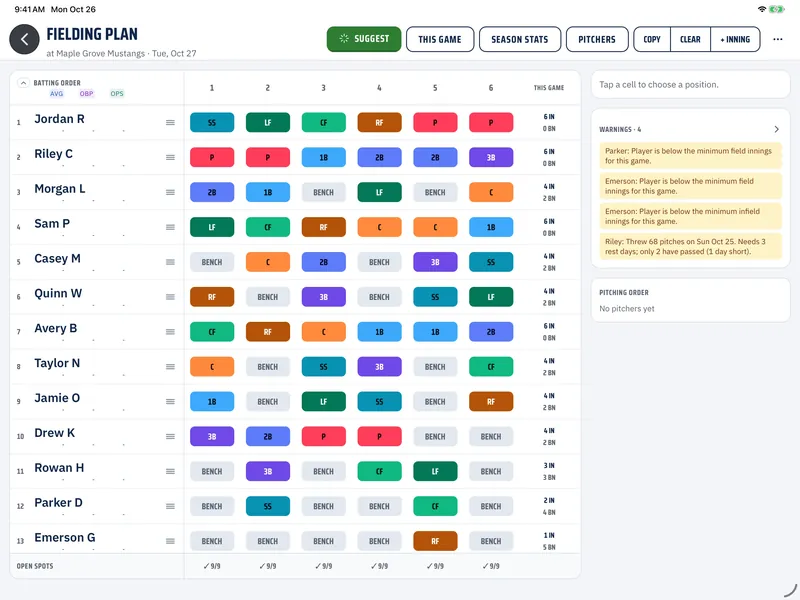Click Drew K's reorder handle
The width and height of the screenshot is (800, 600).
[x=170, y=436]
